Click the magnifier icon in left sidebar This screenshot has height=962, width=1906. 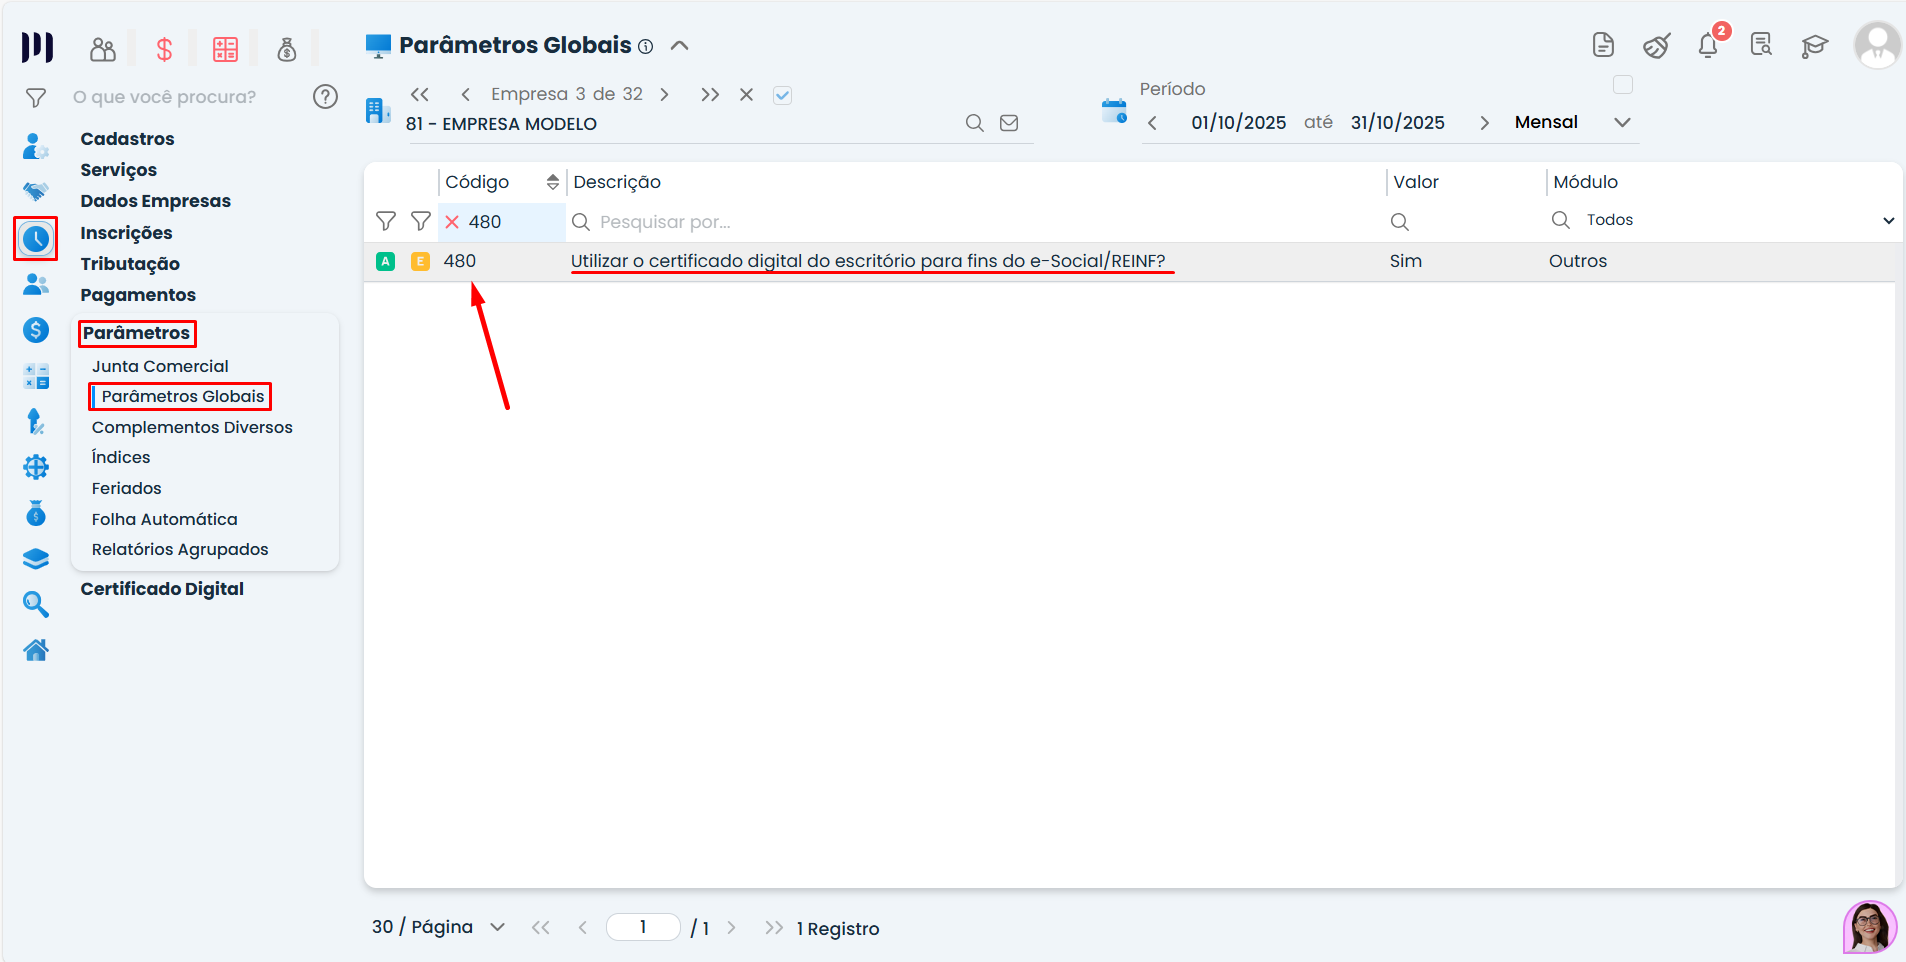(x=36, y=604)
